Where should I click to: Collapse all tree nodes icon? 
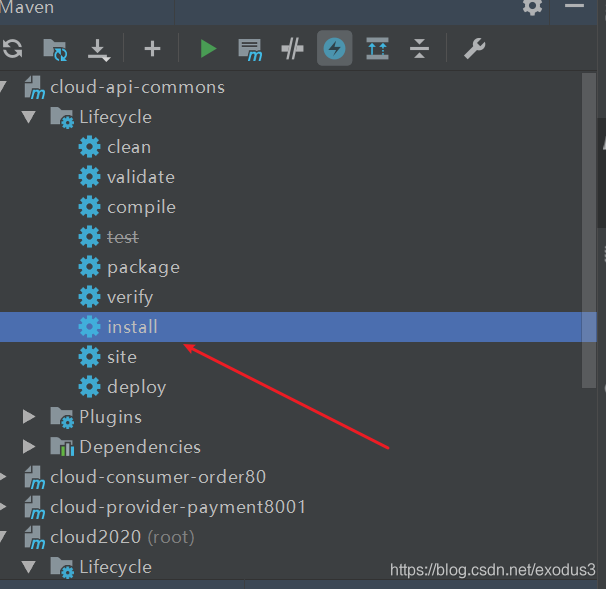[419, 49]
